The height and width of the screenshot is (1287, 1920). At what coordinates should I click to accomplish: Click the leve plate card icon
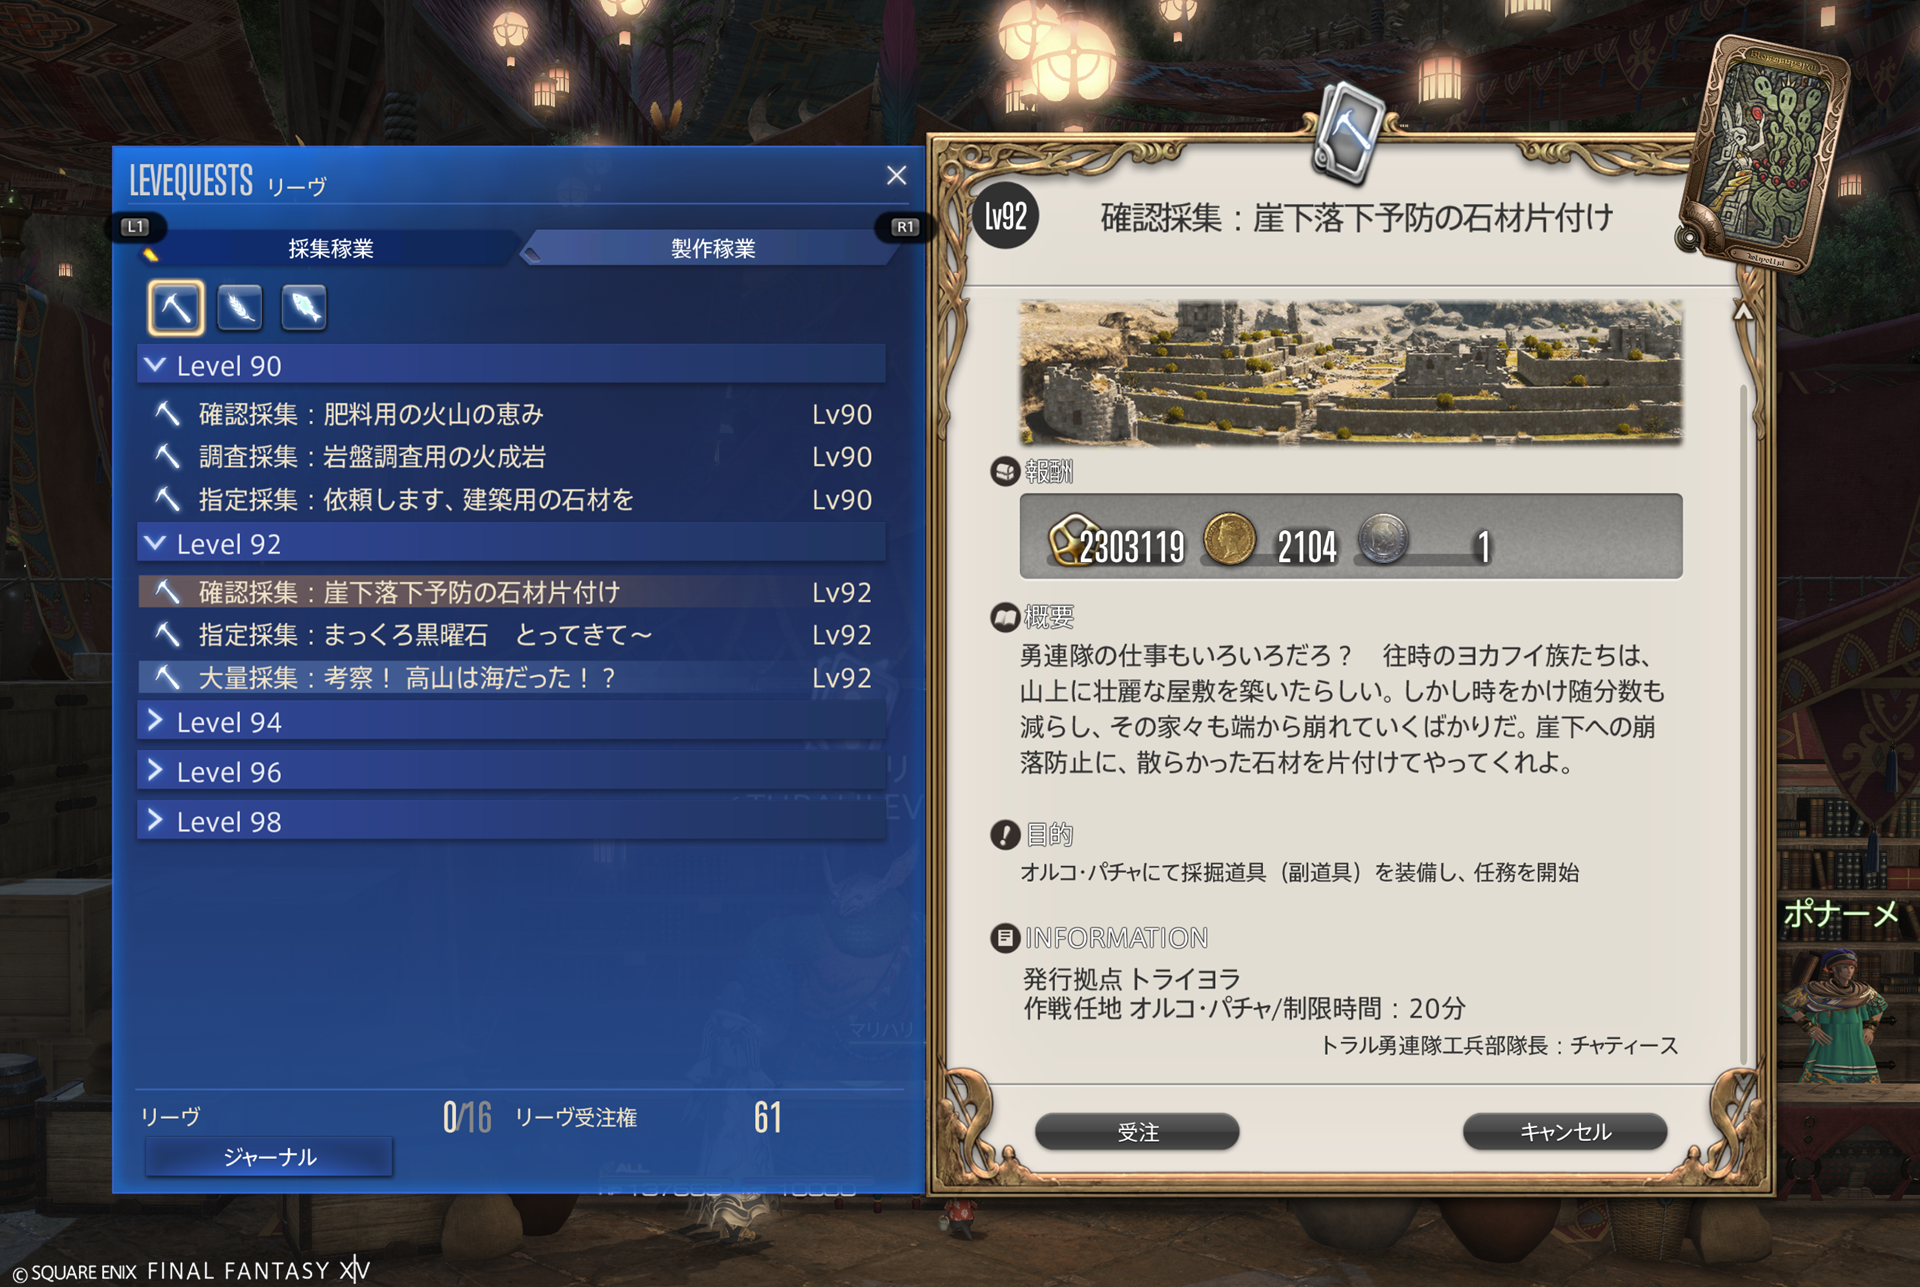(x=1767, y=153)
